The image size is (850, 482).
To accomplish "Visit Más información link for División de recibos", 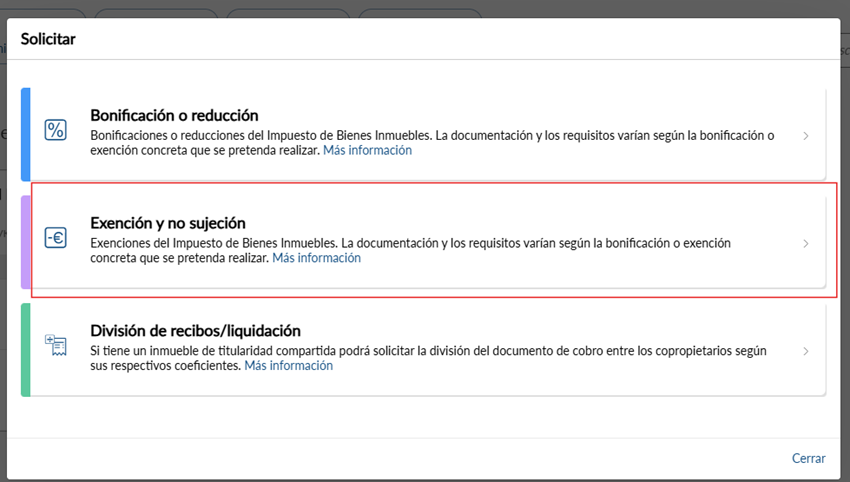I will coord(288,366).
